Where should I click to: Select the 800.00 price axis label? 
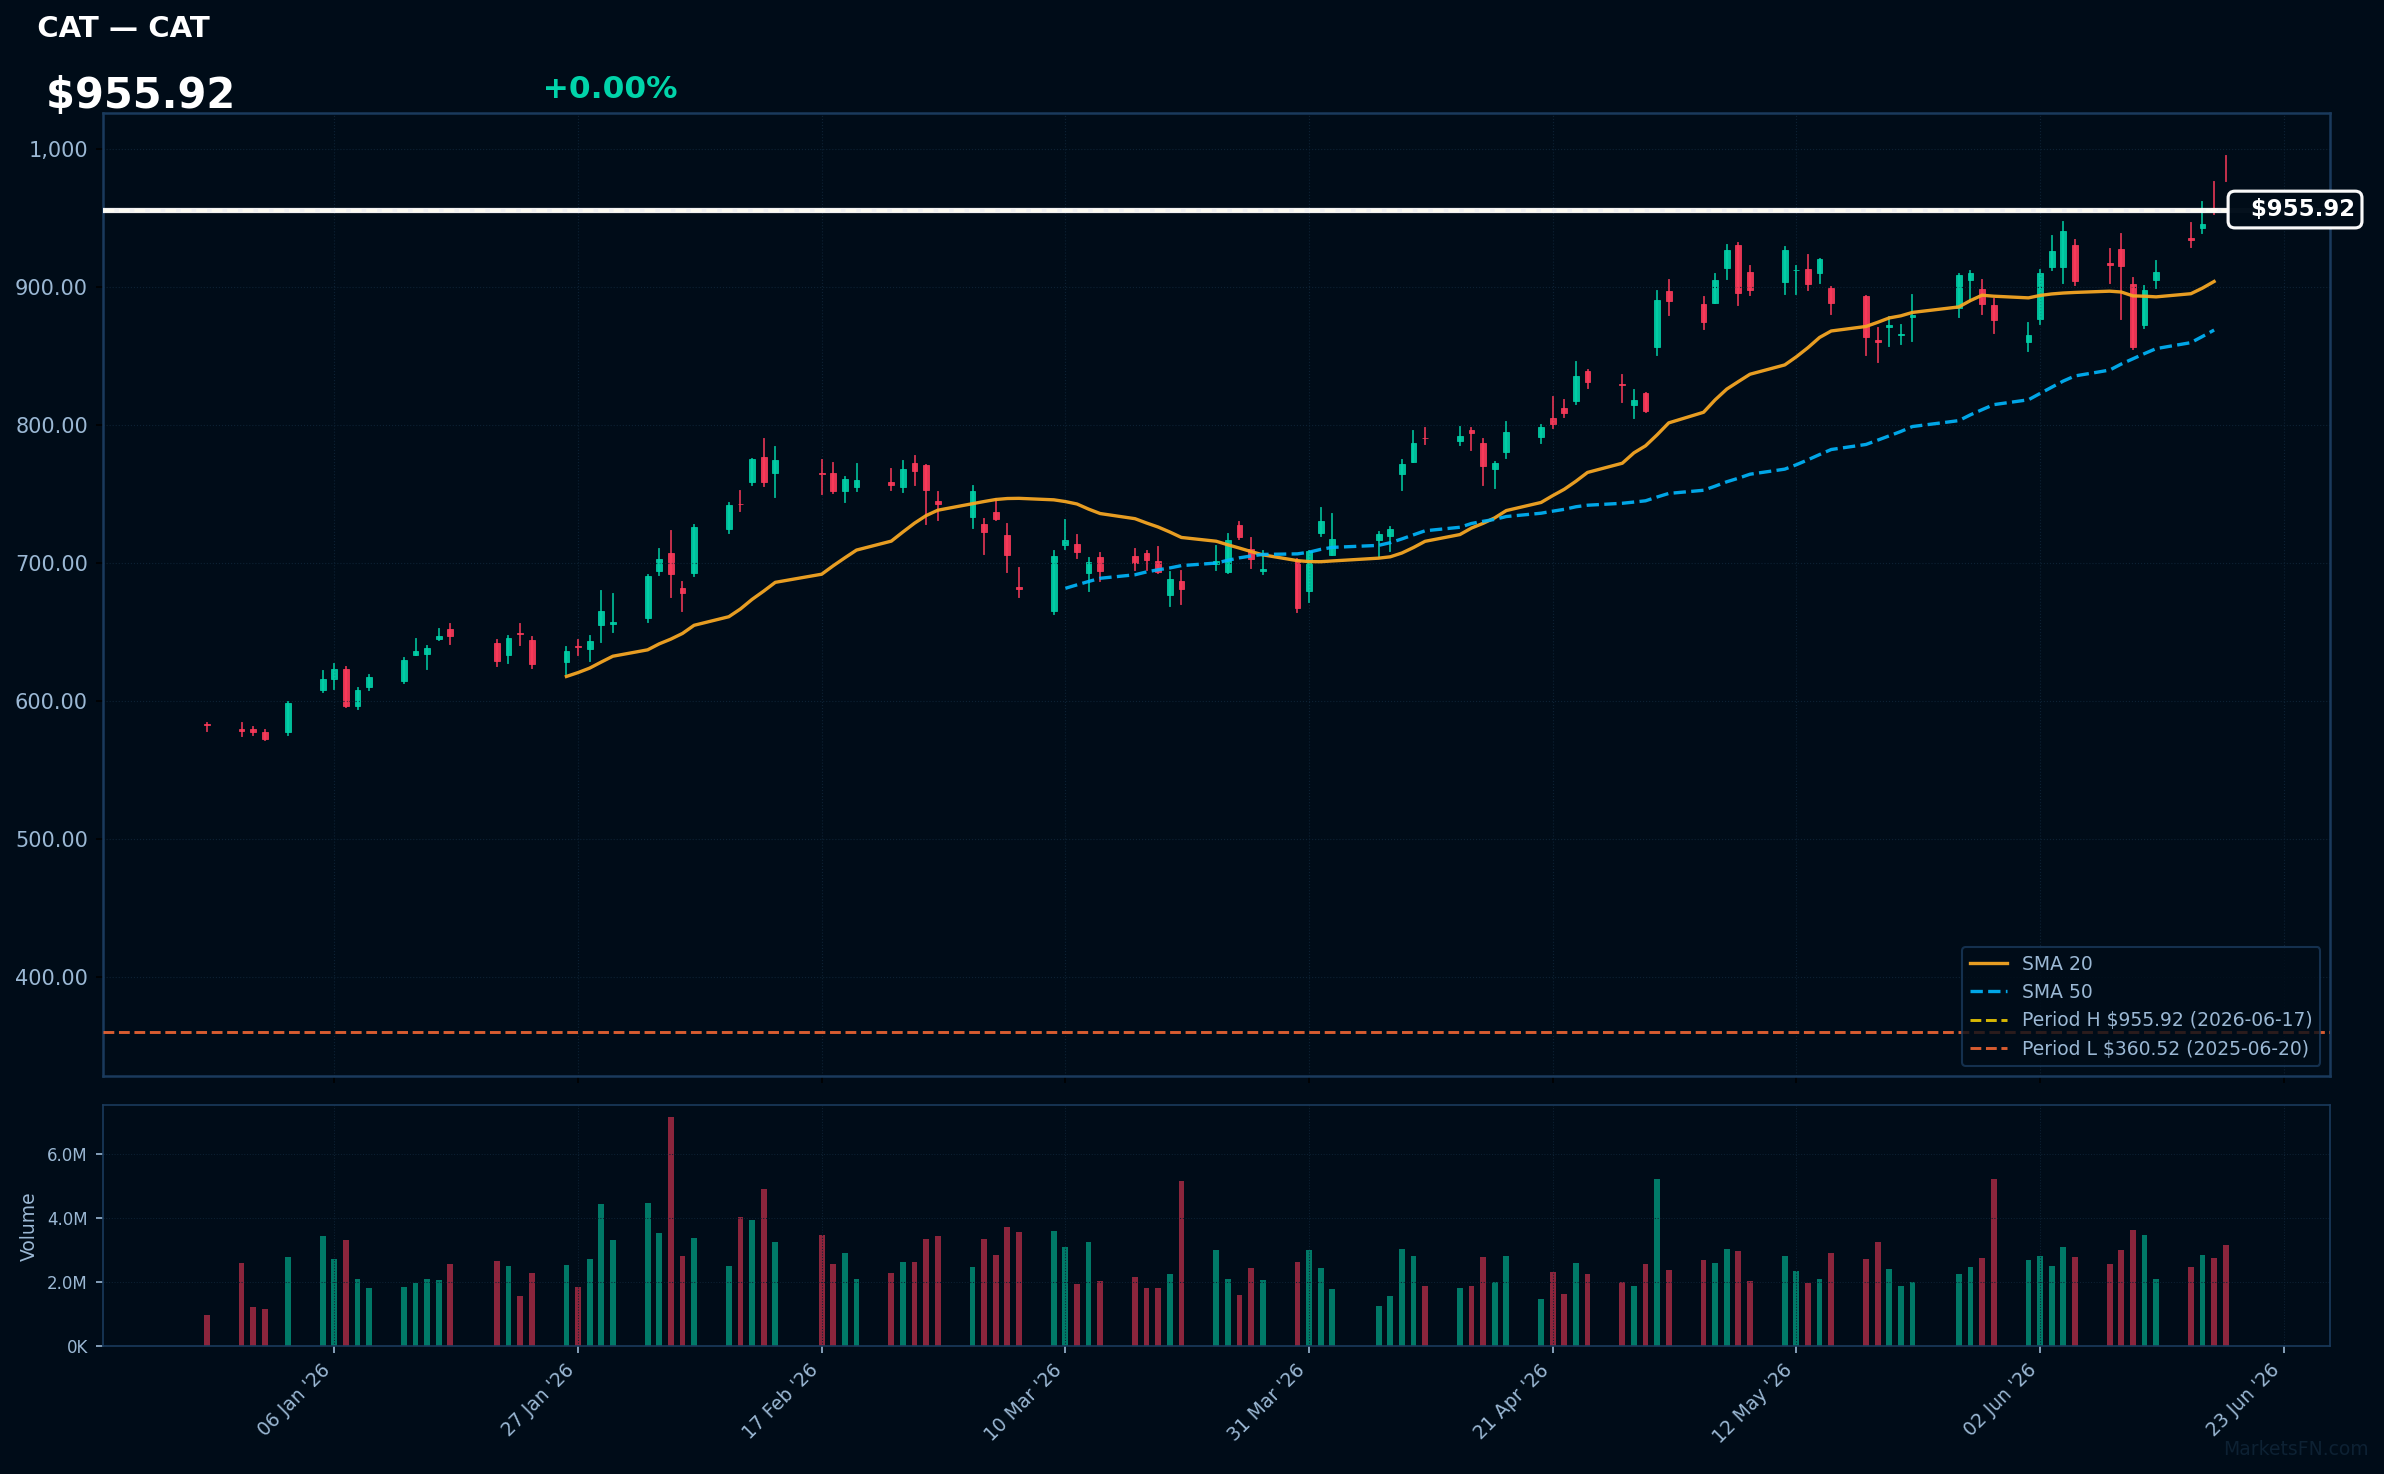point(51,426)
